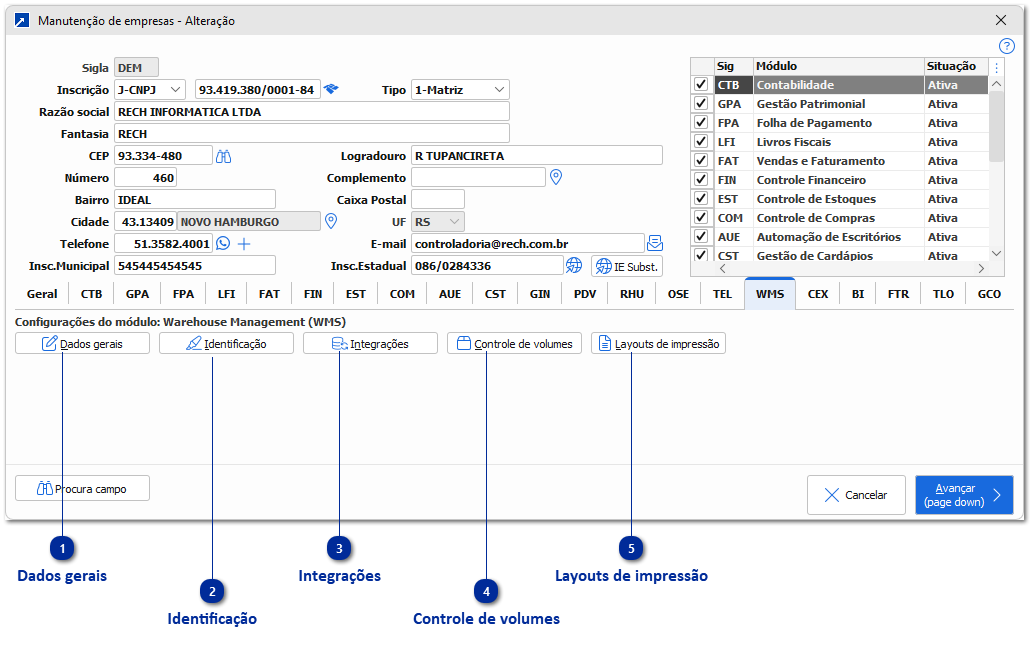
Task: Open the module grid column options menu
Action: (996, 67)
